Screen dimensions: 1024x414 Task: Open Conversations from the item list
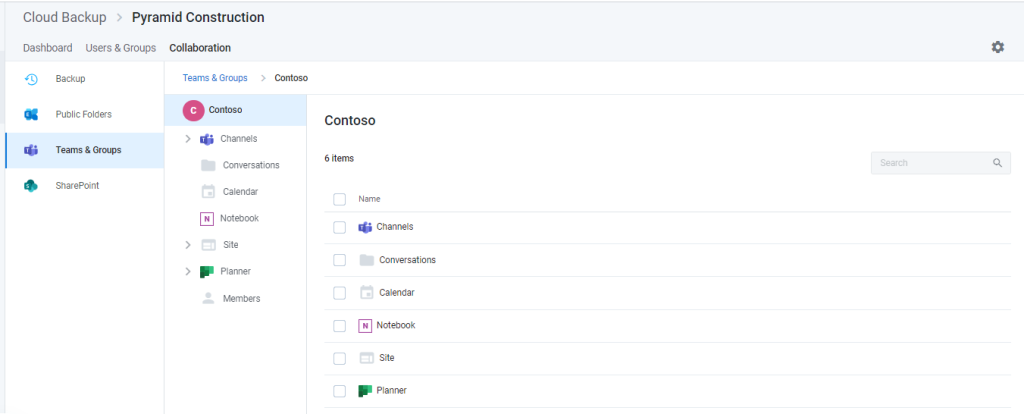(x=408, y=260)
